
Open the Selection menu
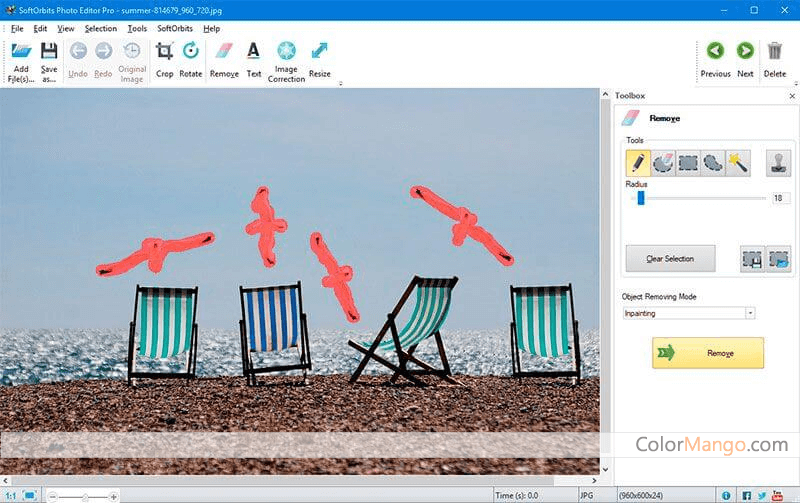pos(100,28)
